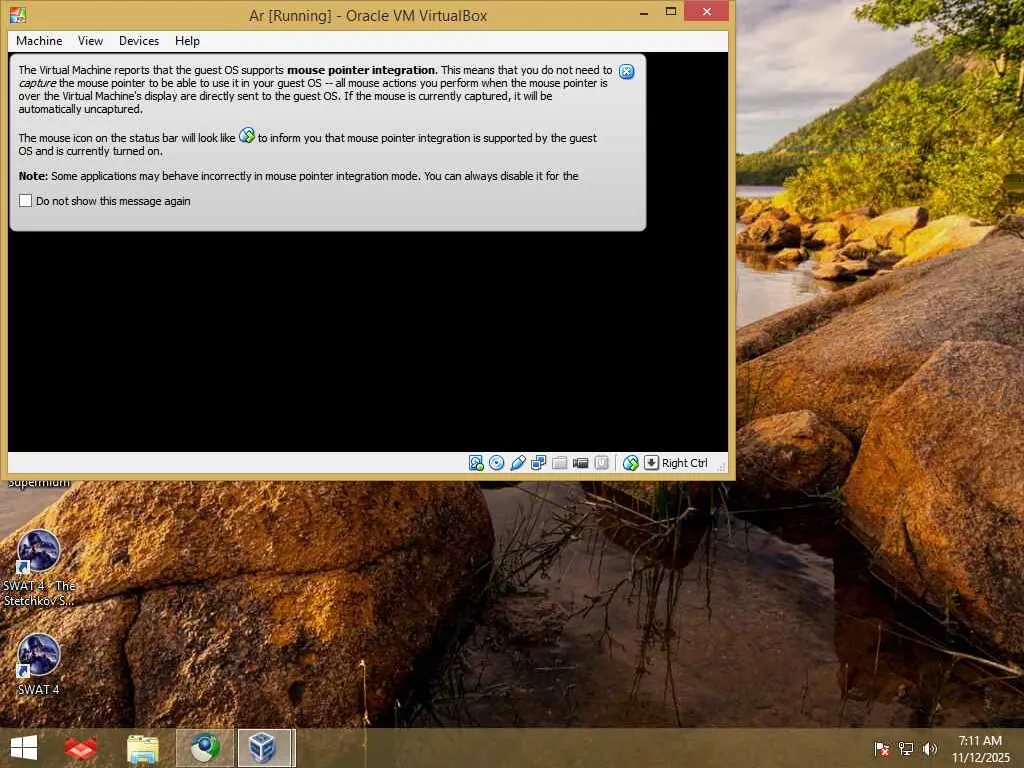Click the volume speaker tray icon

930,749
